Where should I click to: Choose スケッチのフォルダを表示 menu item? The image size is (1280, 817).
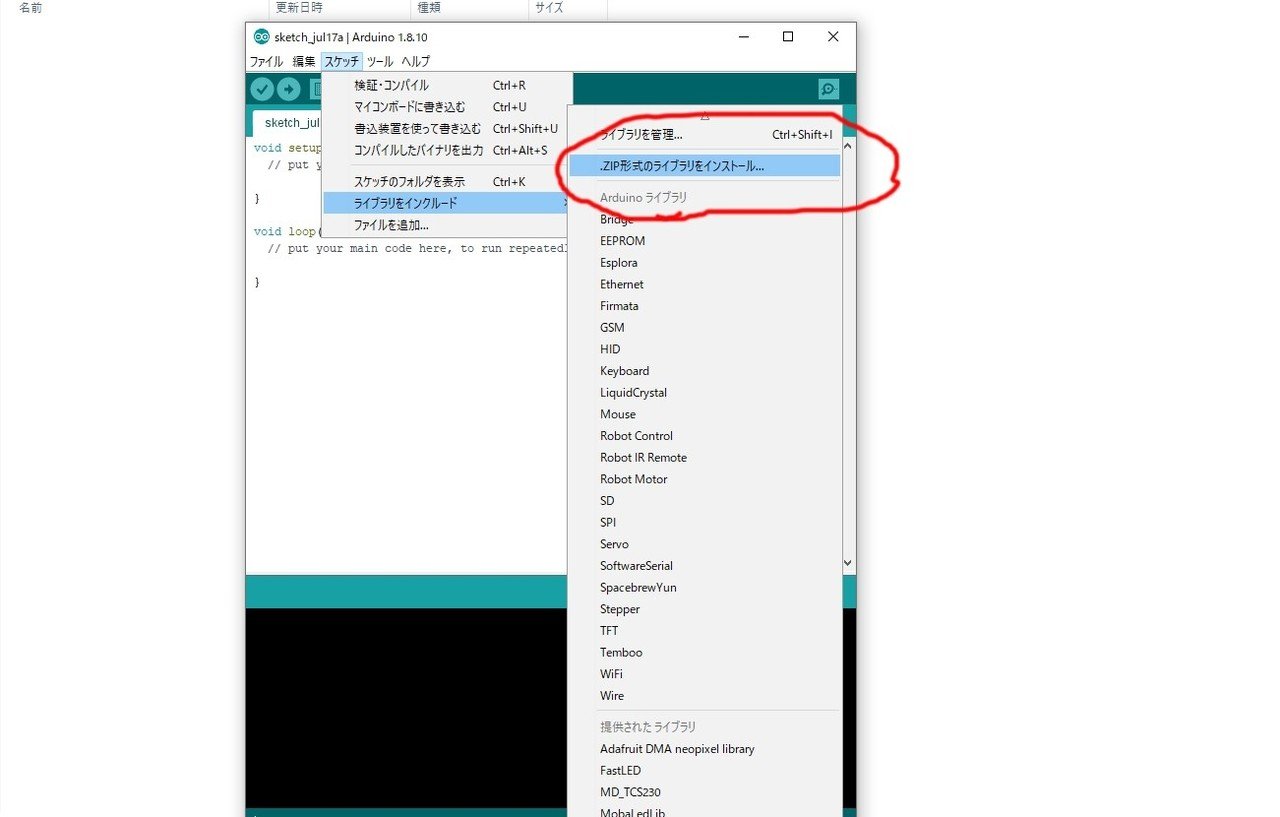(447, 182)
